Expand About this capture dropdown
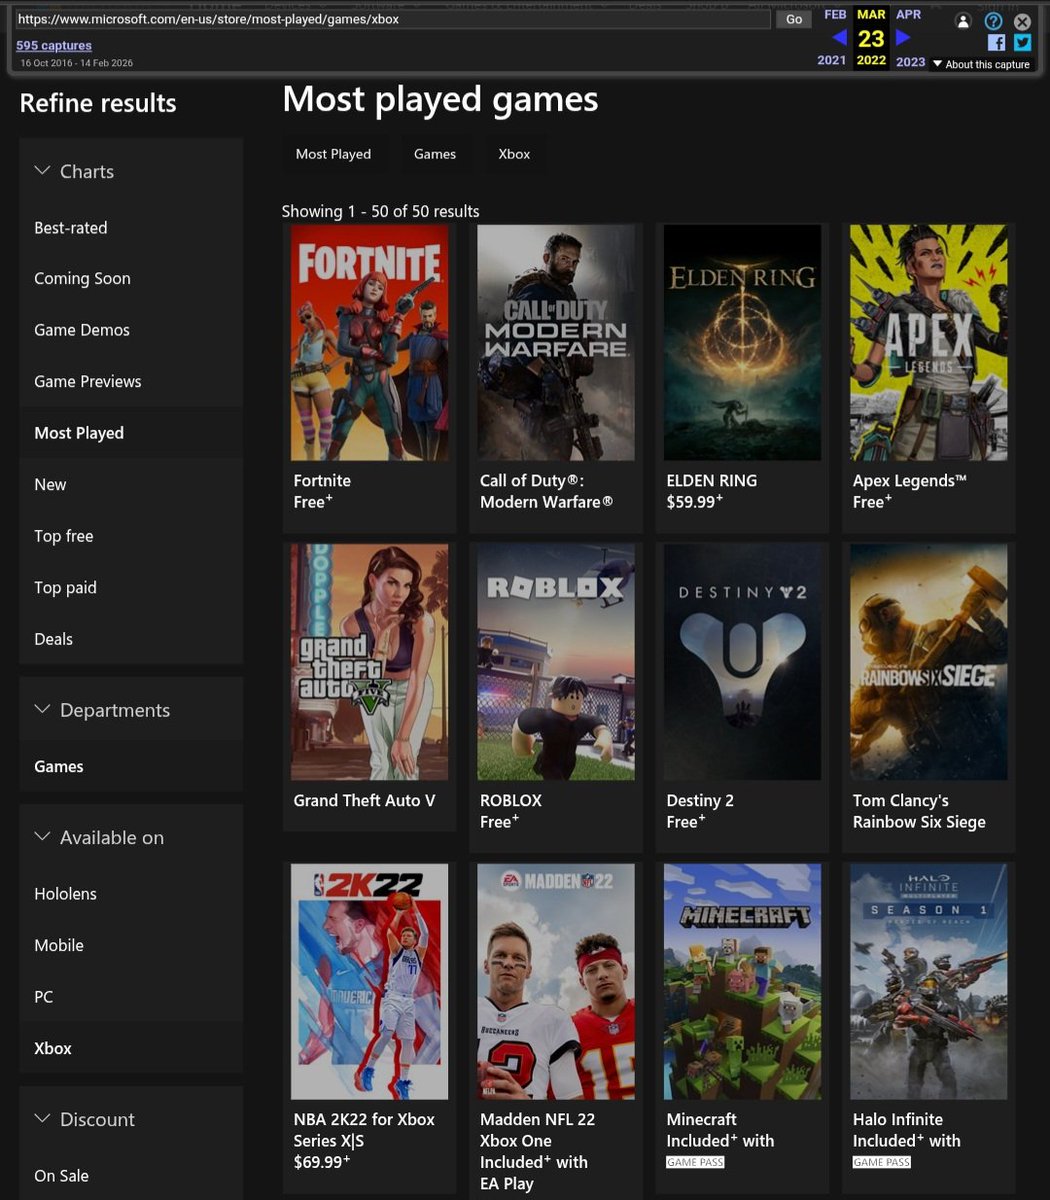The height and width of the screenshot is (1200, 1050). (981, 64)
